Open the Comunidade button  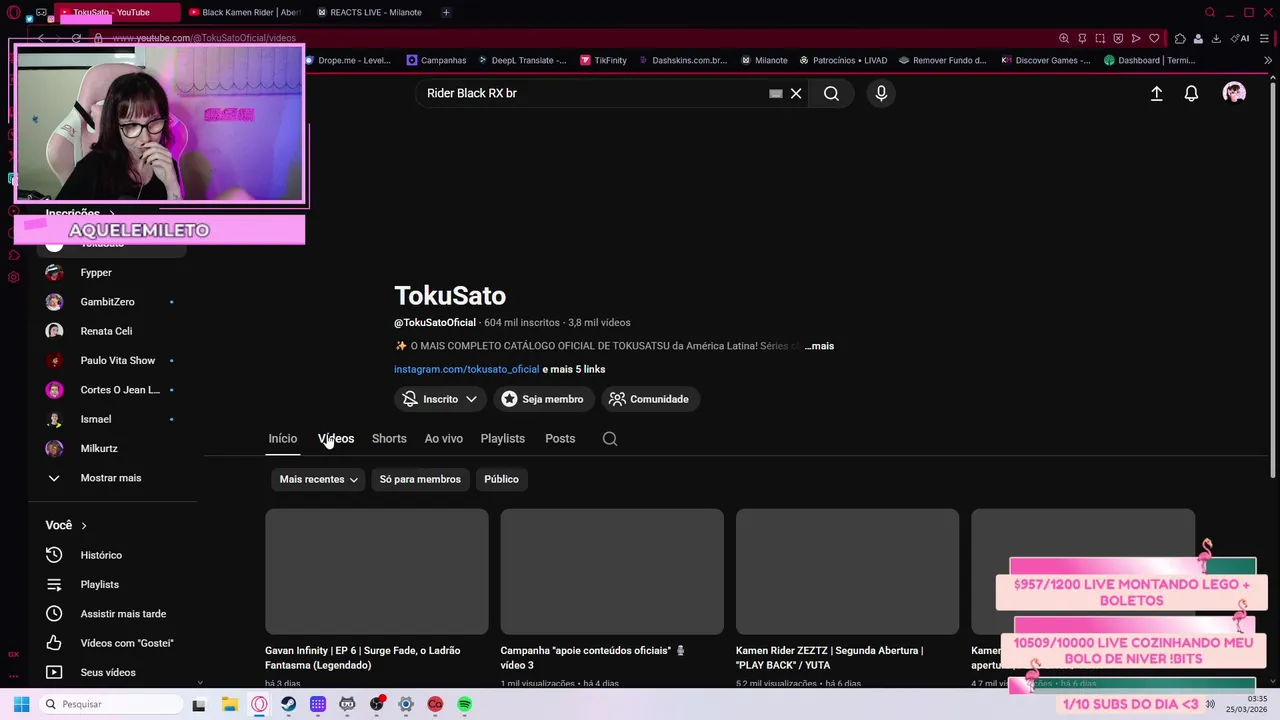click(649, 399)
